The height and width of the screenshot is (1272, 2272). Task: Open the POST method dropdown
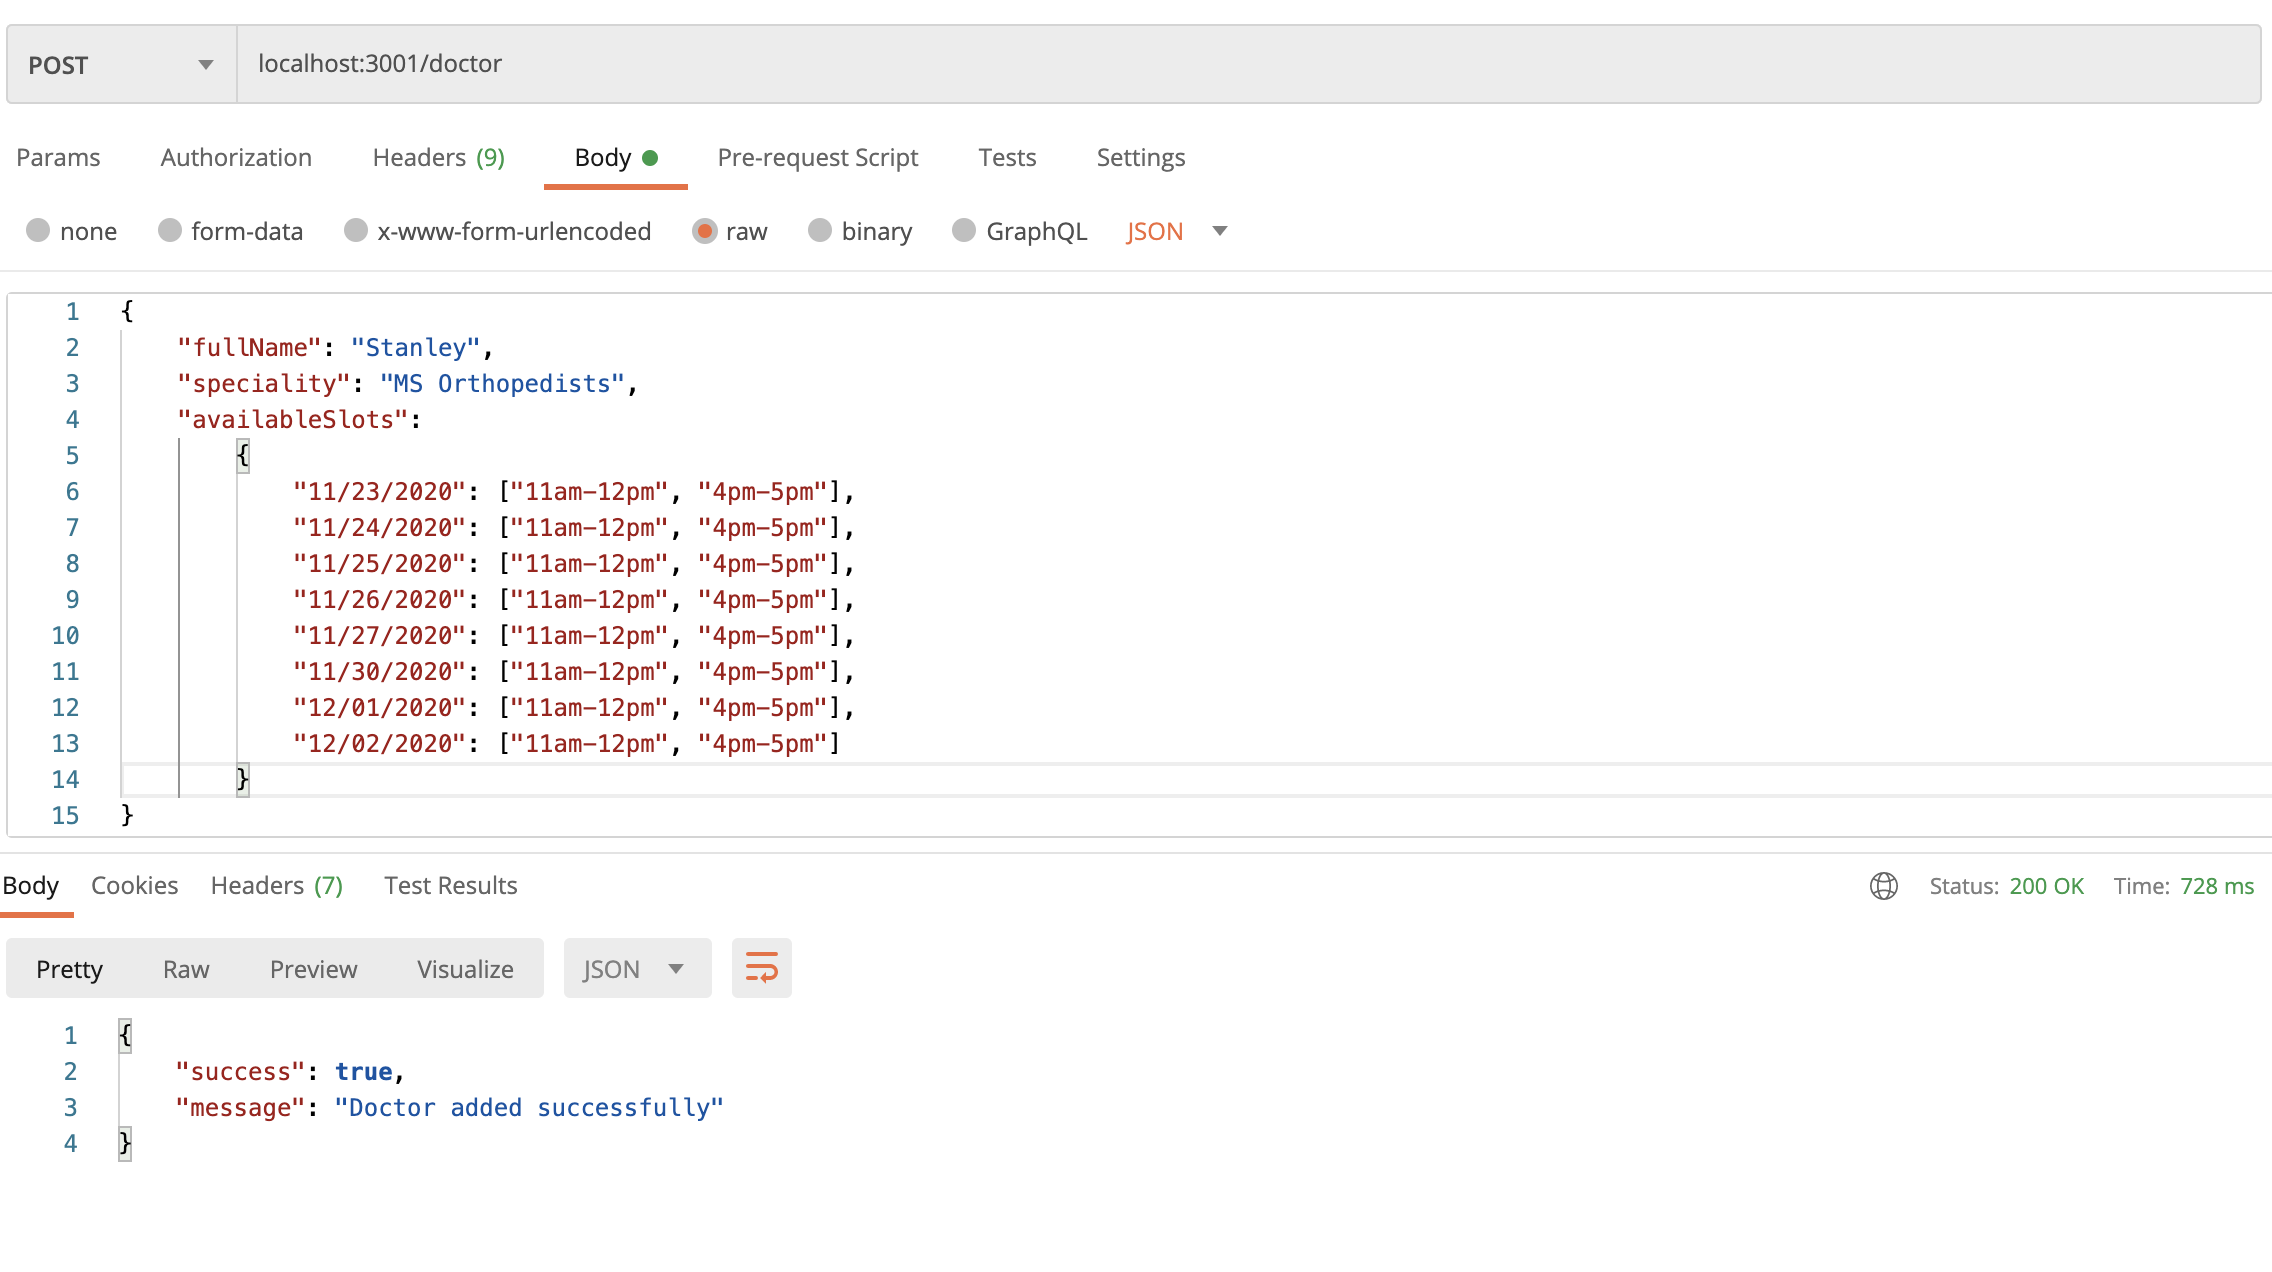point(120,65)
